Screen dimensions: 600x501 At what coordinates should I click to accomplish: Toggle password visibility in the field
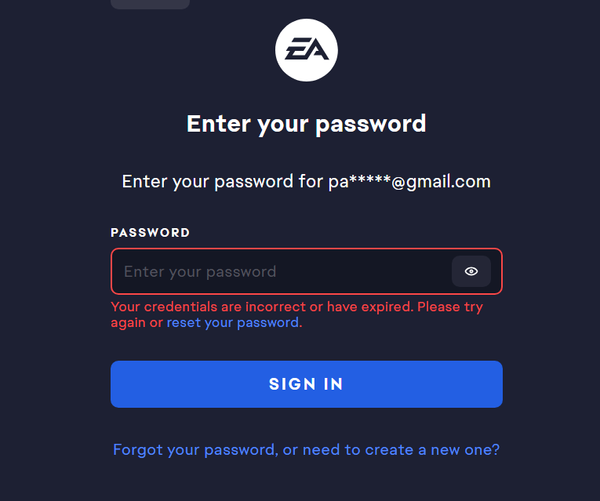click(471, 271)
